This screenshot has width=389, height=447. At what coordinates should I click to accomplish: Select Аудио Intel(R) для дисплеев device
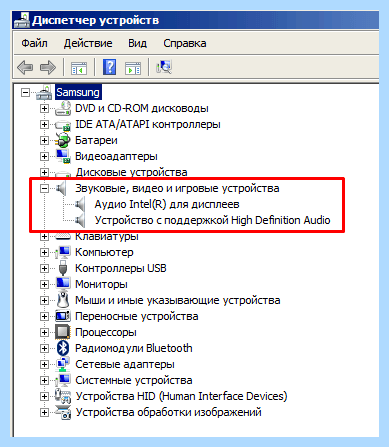167,204
